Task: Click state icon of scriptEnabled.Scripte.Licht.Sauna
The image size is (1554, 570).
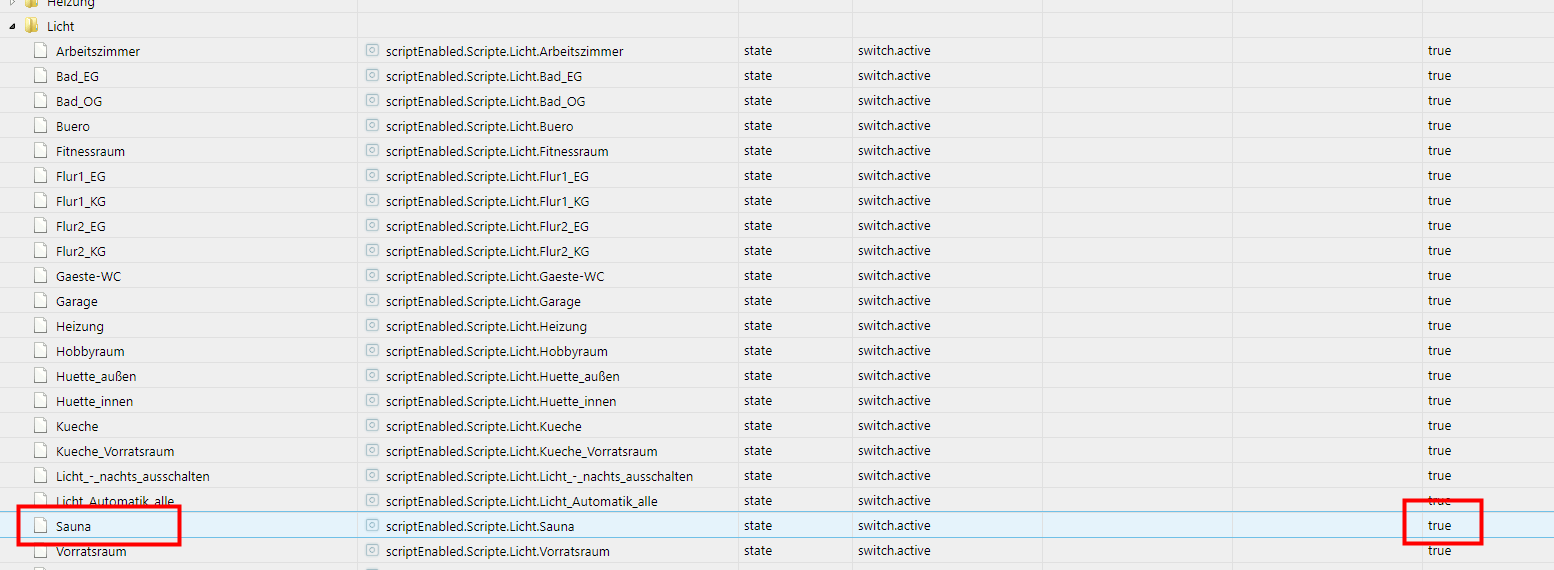Action: coord(373,525)
